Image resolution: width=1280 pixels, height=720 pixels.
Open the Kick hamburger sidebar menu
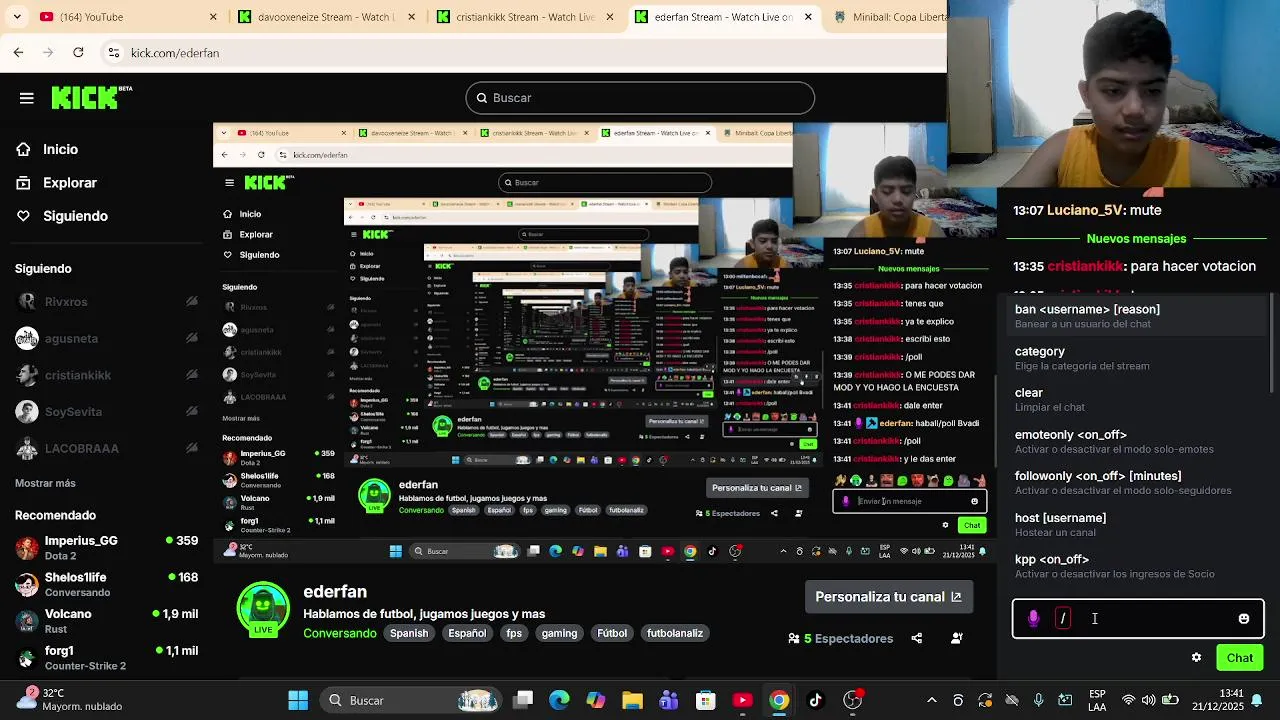click(x=27, y=98)
